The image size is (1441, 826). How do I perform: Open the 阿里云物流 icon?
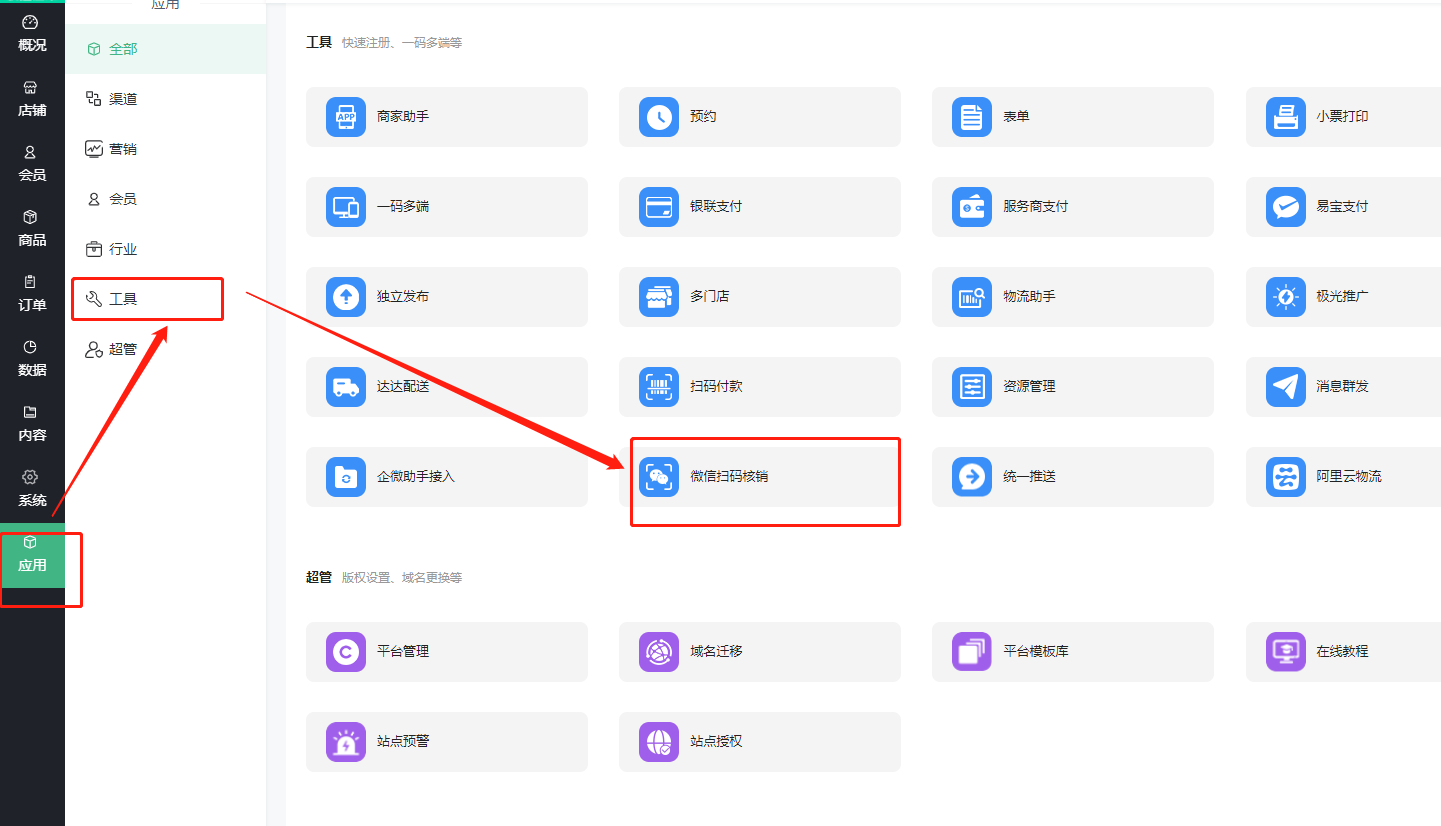click(x=1286, y=477)
